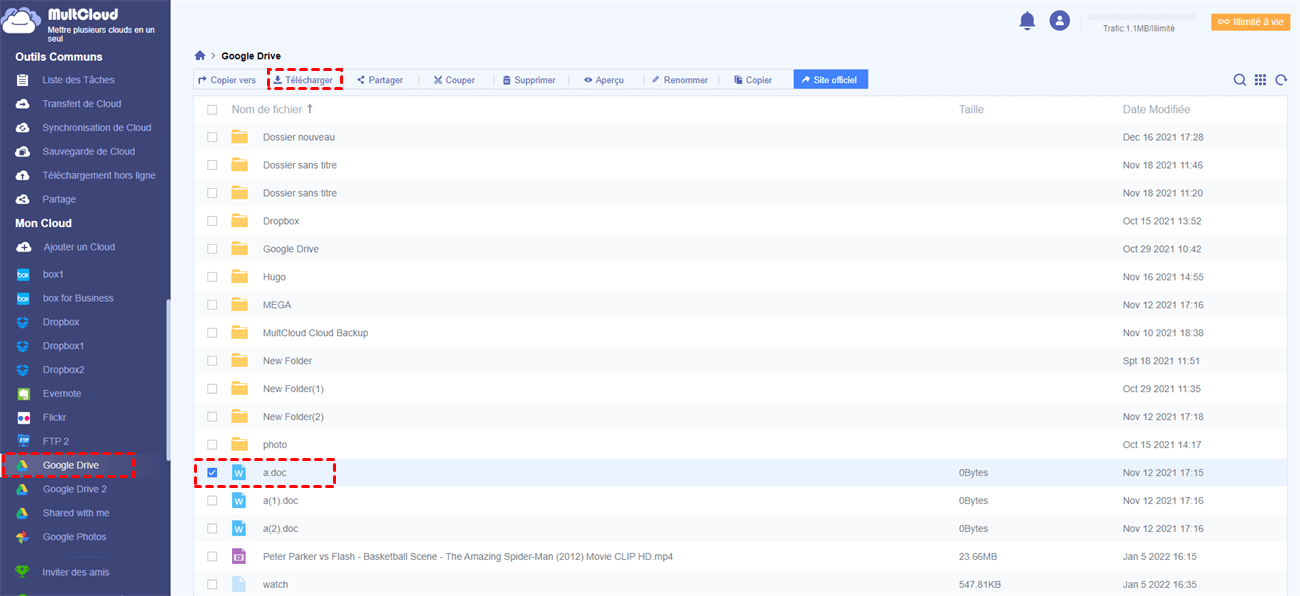Click Supprimer in the toolbar
1300x596 pixels.
[529, 80]
